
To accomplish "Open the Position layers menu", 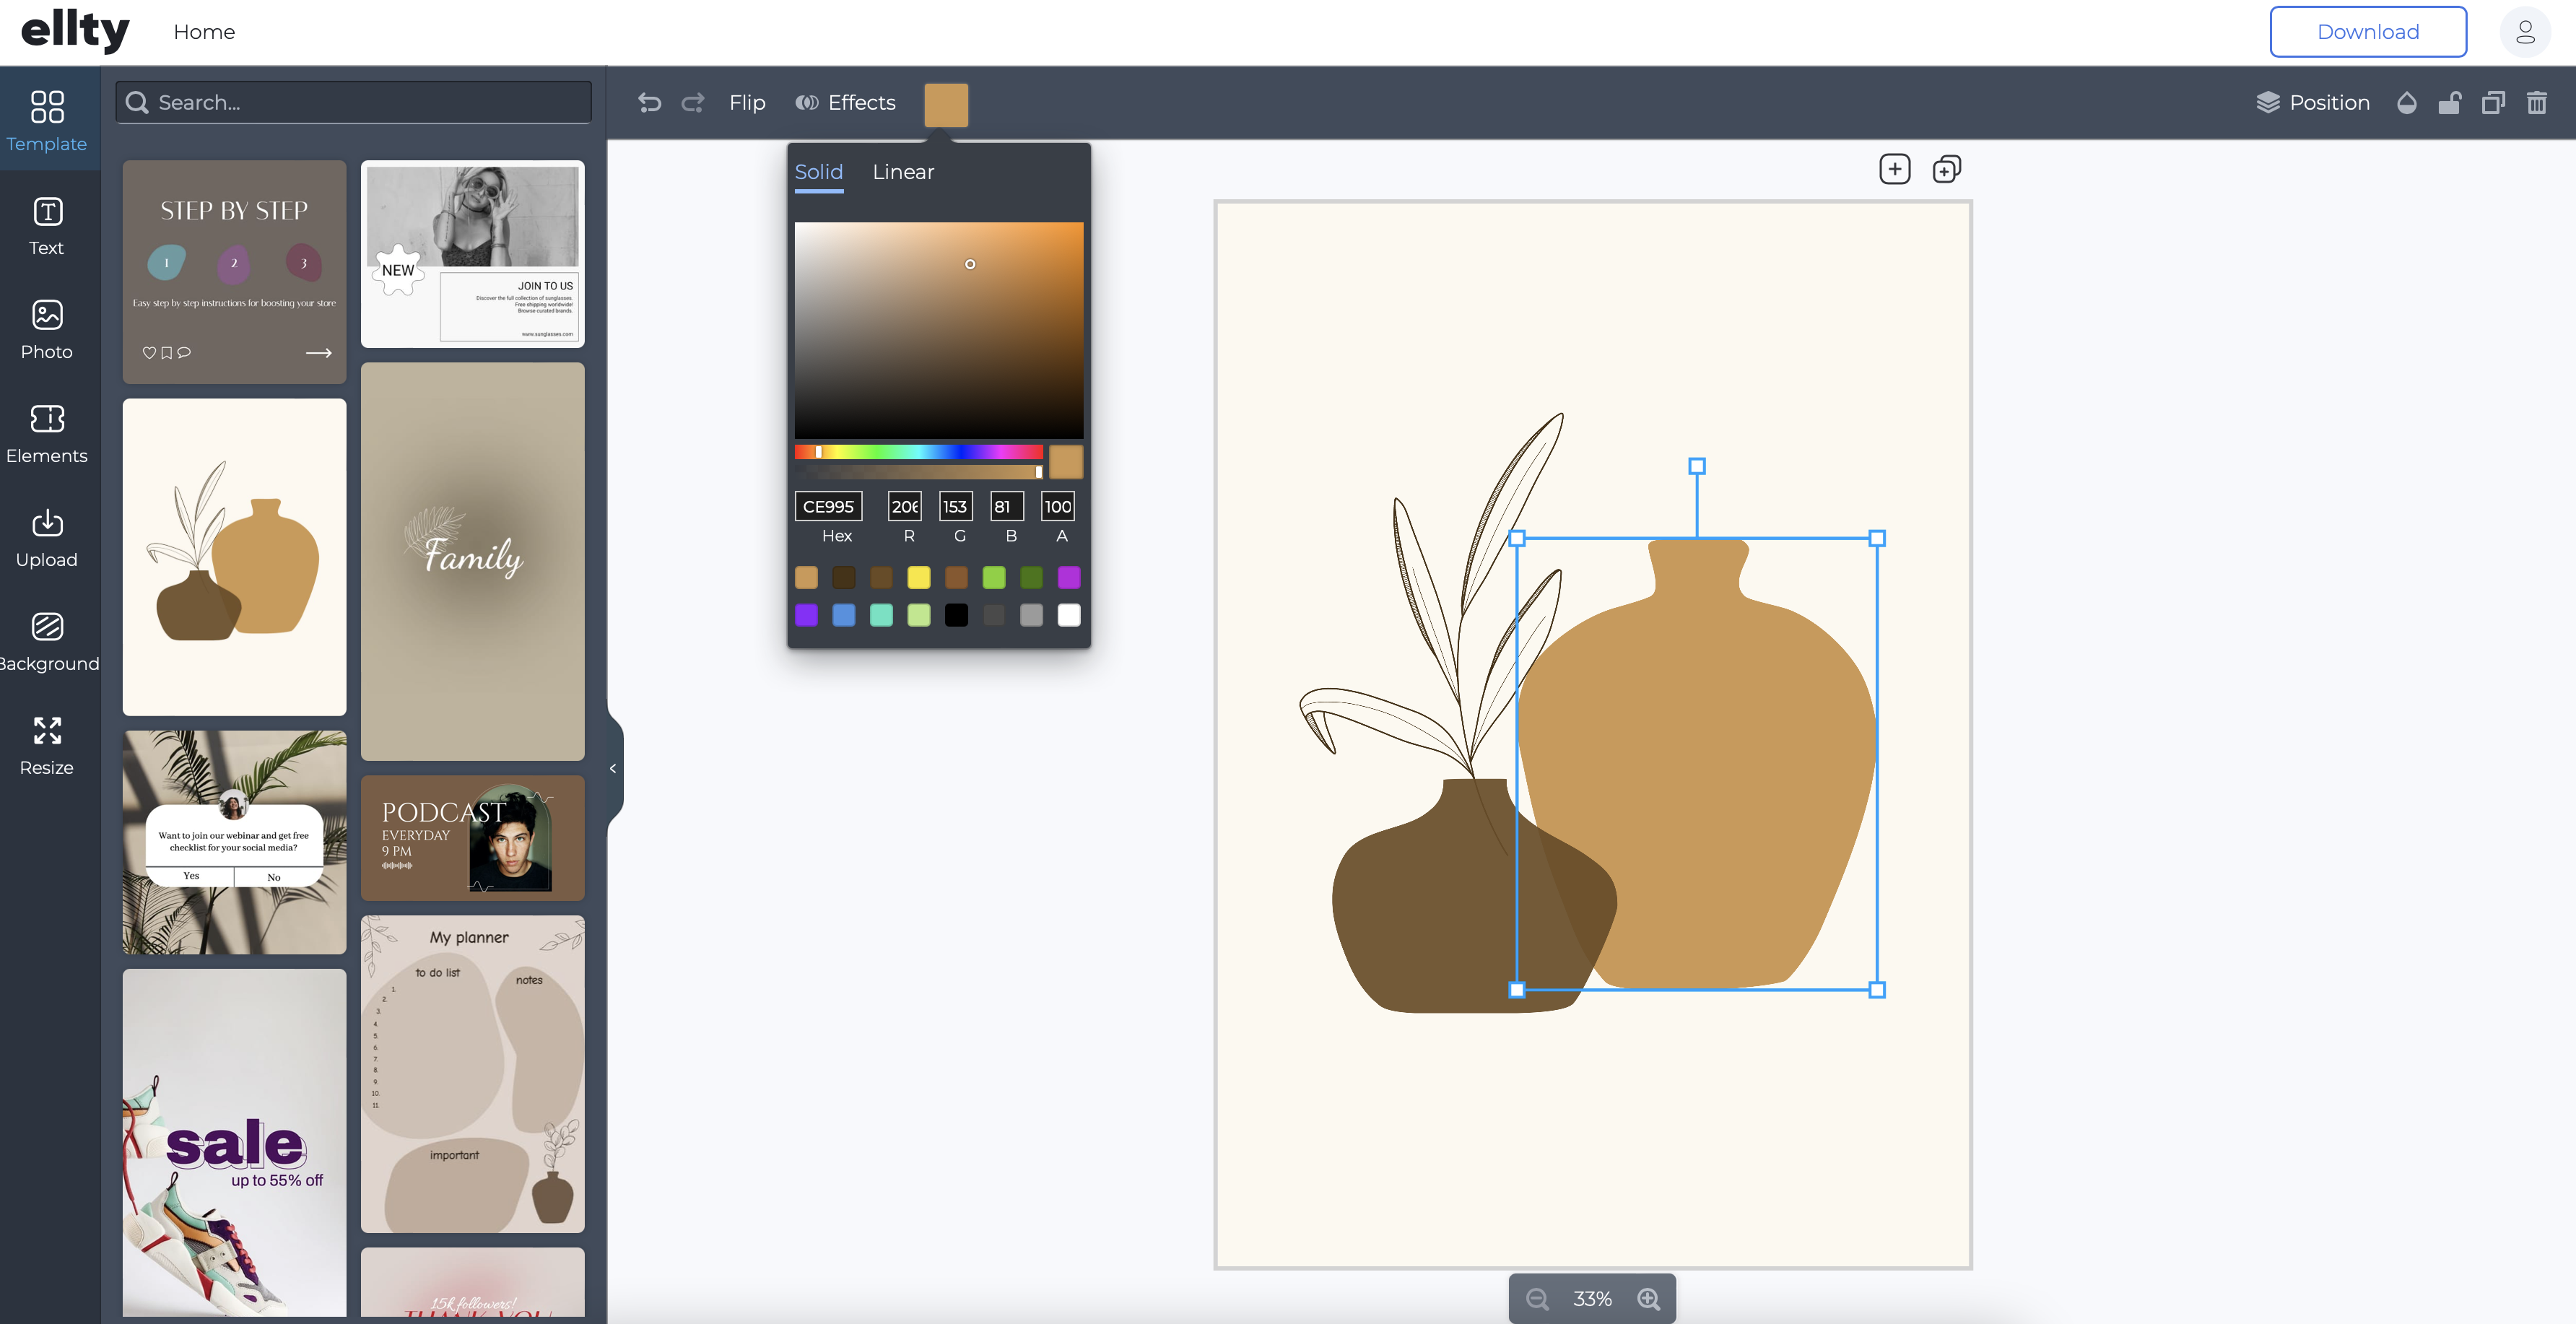I will [x=2313, y=103].
